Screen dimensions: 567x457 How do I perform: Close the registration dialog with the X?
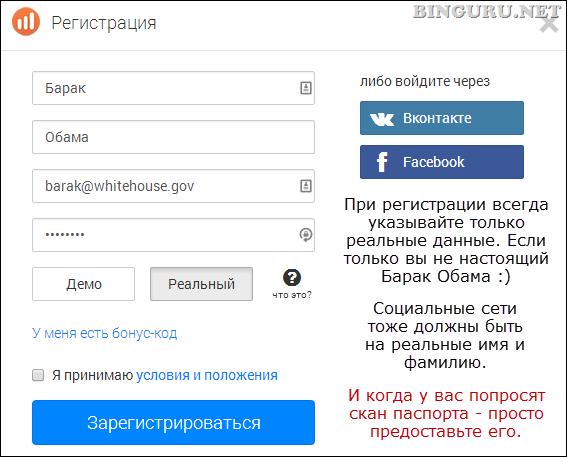[549, 25]
